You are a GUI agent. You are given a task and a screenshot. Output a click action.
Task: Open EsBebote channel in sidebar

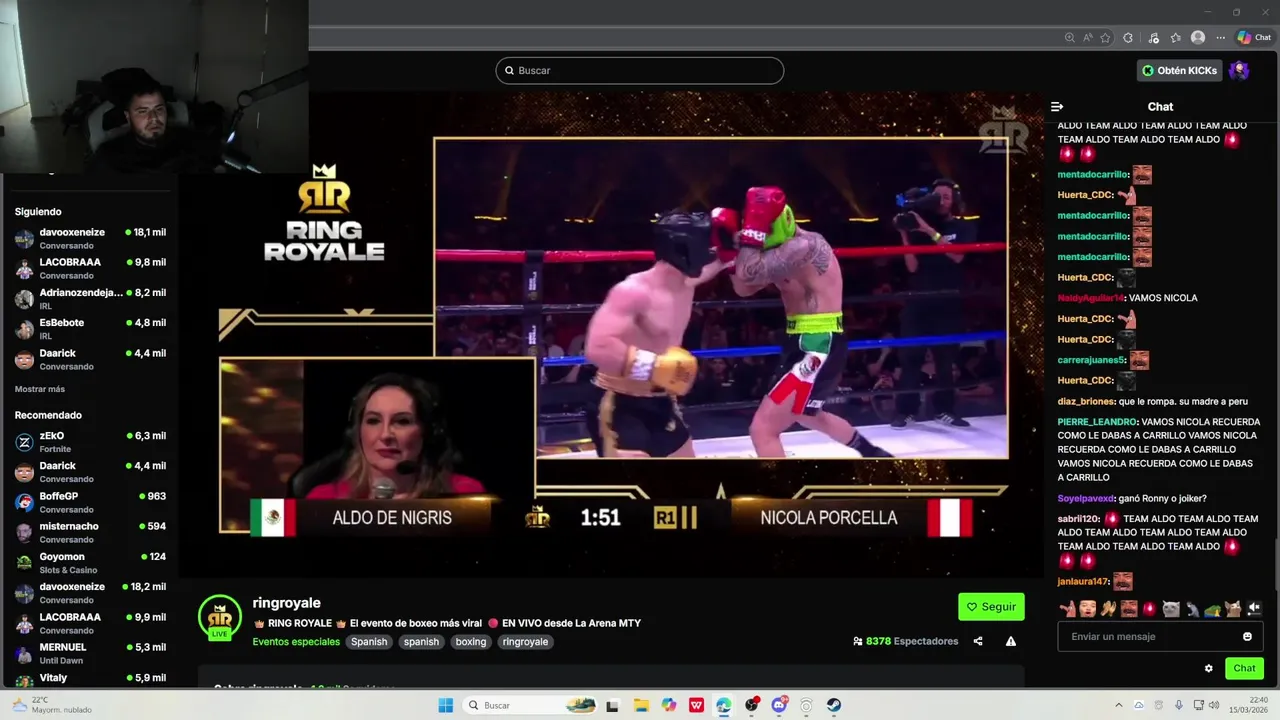90,329
